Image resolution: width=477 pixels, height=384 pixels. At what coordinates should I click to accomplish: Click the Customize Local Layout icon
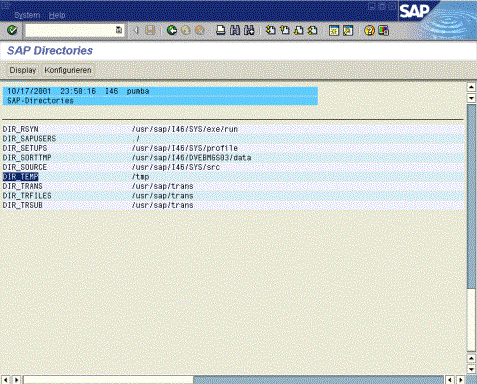[x=384, y=30]
